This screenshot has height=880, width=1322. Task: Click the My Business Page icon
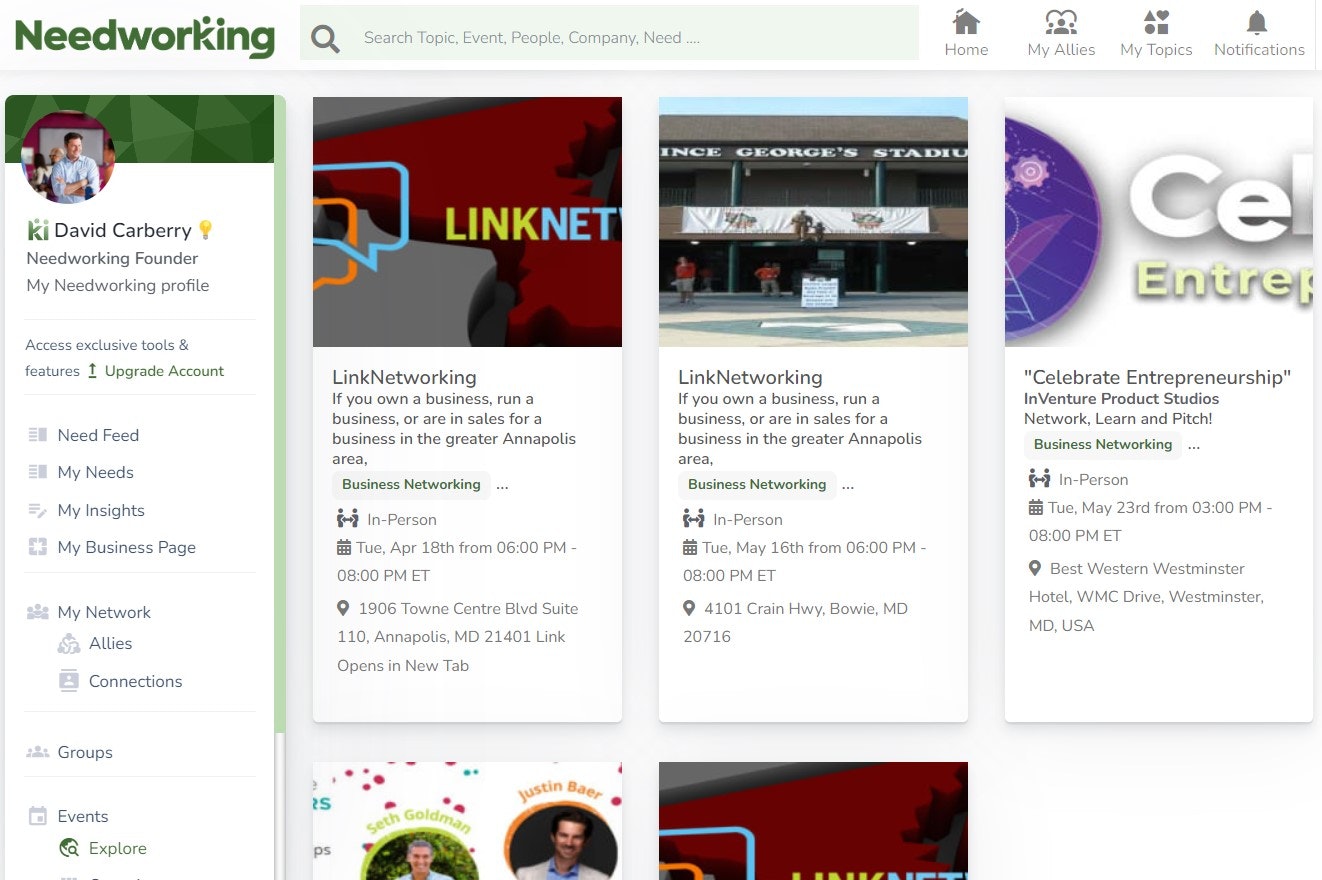click(x=38, y=547)
